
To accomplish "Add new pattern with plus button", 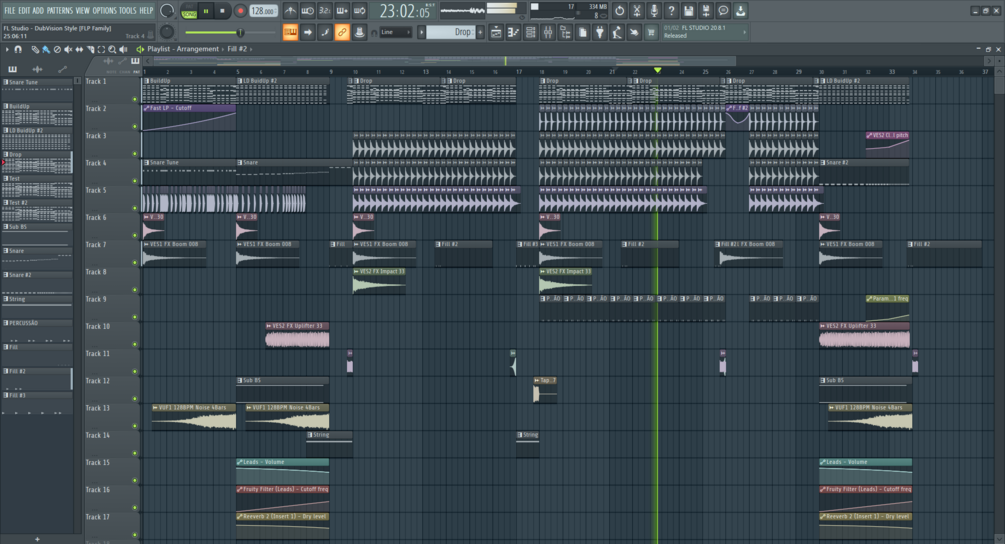I will (x=480, y=32).
